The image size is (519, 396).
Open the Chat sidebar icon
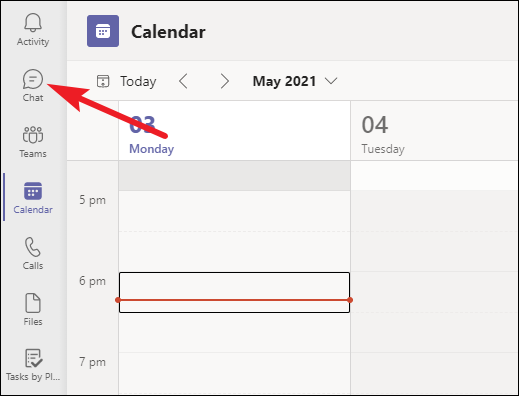33,85
